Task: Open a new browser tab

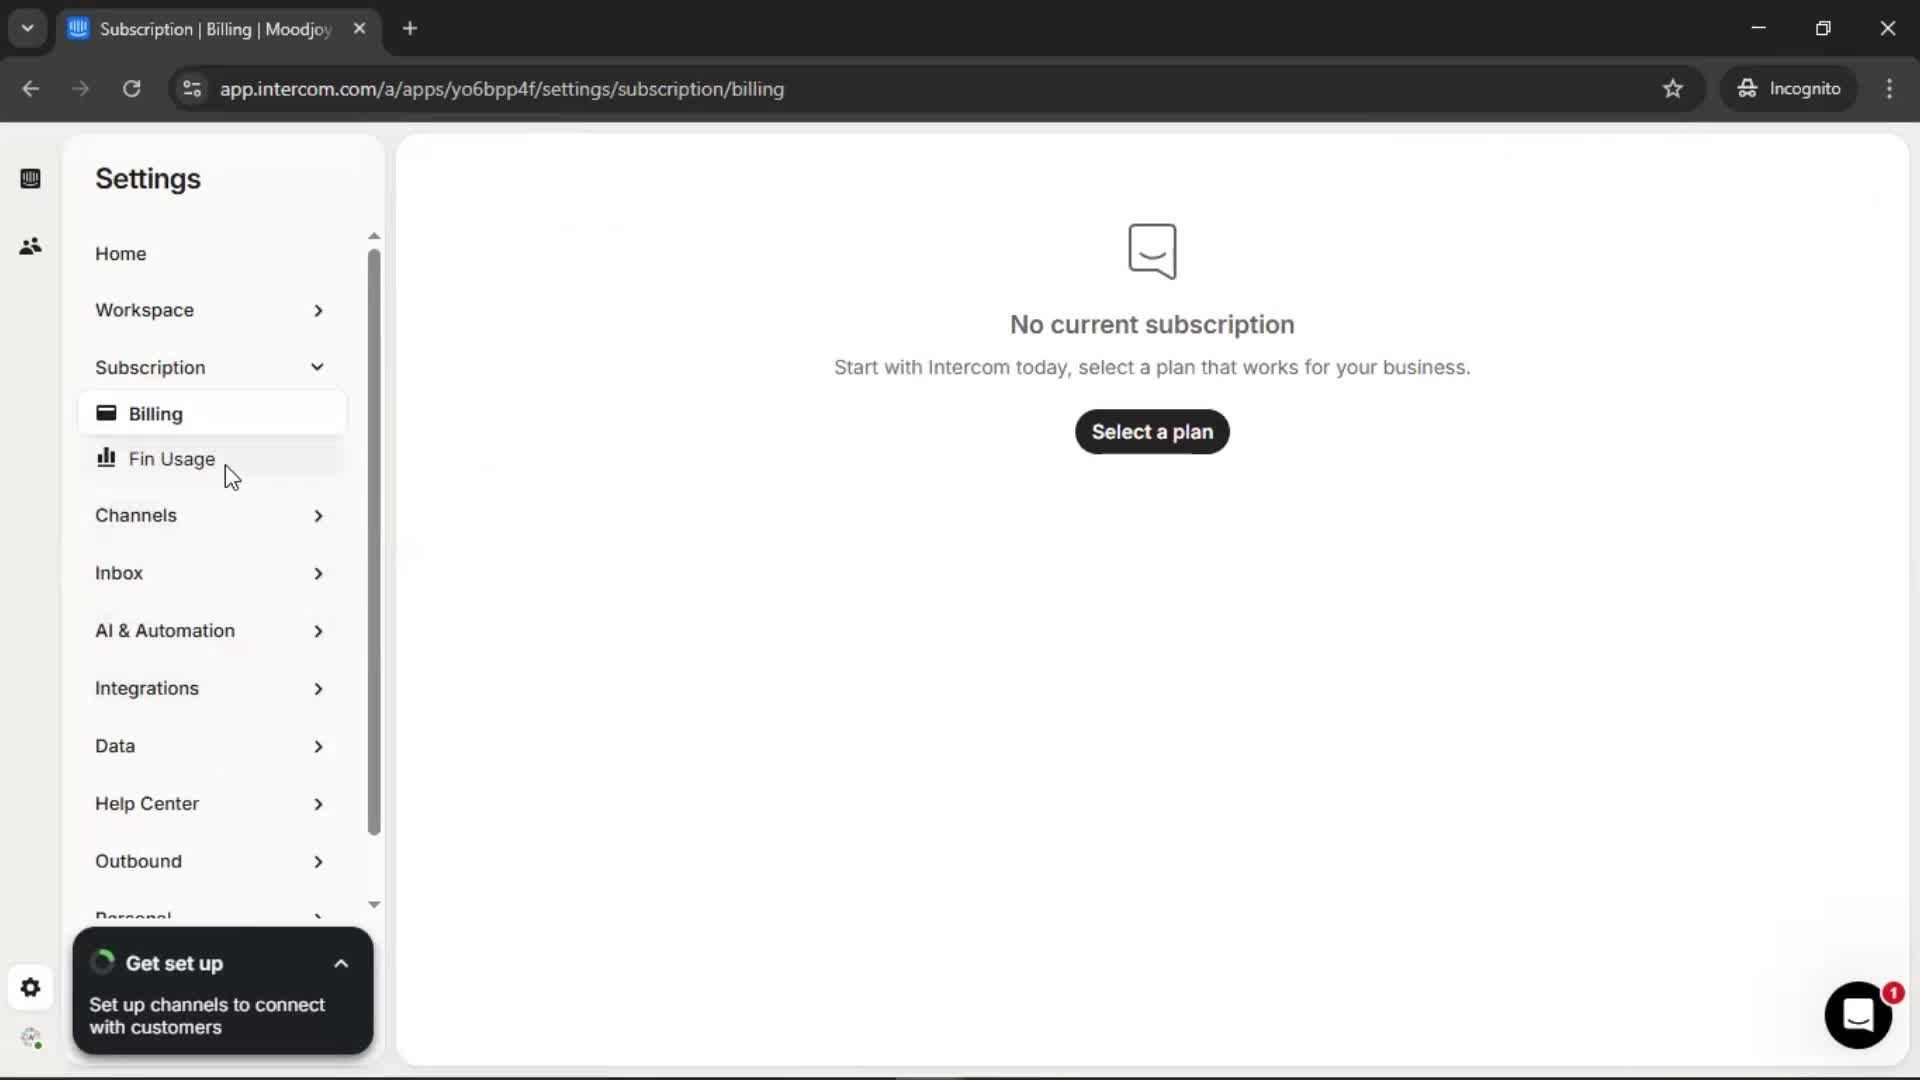Action: [410, 28]
